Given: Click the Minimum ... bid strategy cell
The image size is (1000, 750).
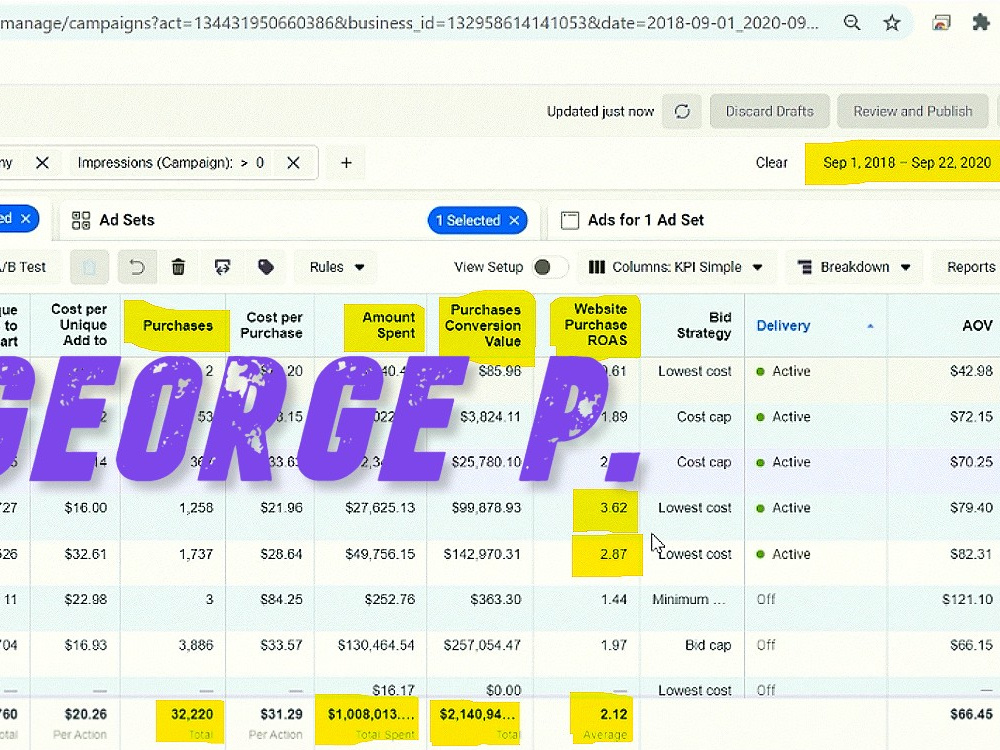Looking at the screenshot, I should [689, 600].
